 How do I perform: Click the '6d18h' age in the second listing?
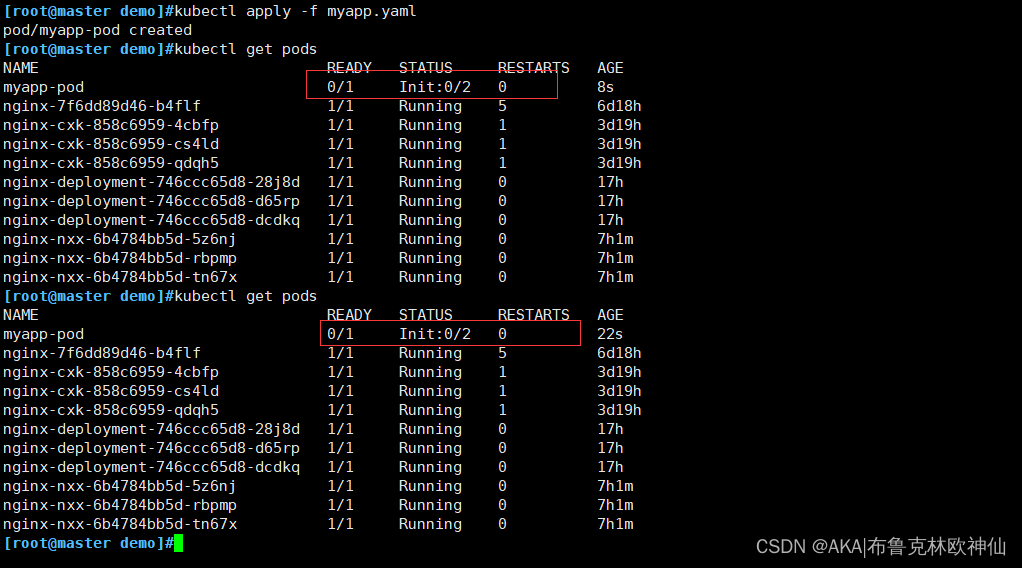tap(619, 353)
